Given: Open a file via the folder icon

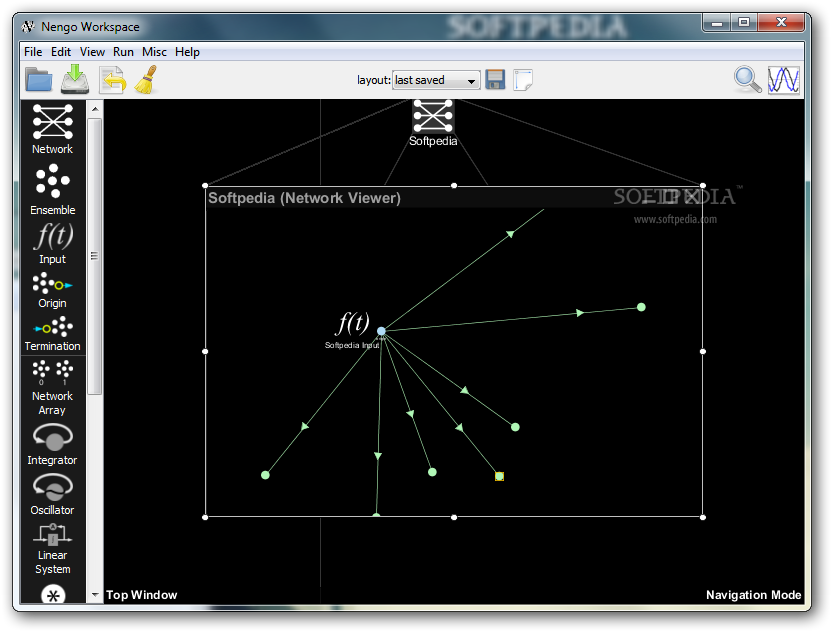Looking at the screenshot, I should pyautogui.click(x=39, y=80).
